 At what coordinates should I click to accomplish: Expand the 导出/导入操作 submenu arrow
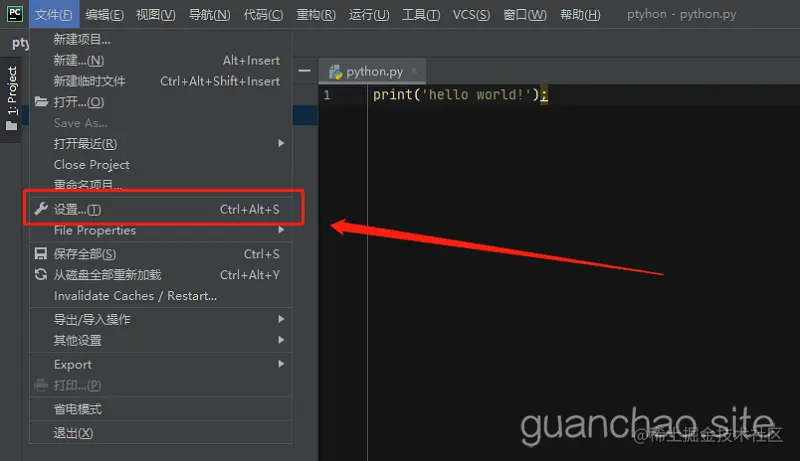(x=281, y=319)
